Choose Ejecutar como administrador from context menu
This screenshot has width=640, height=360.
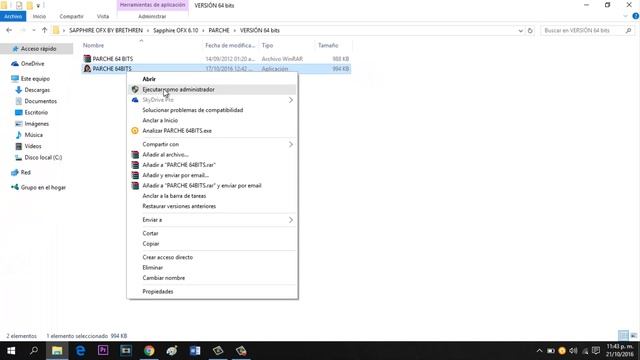pos(212,89)
